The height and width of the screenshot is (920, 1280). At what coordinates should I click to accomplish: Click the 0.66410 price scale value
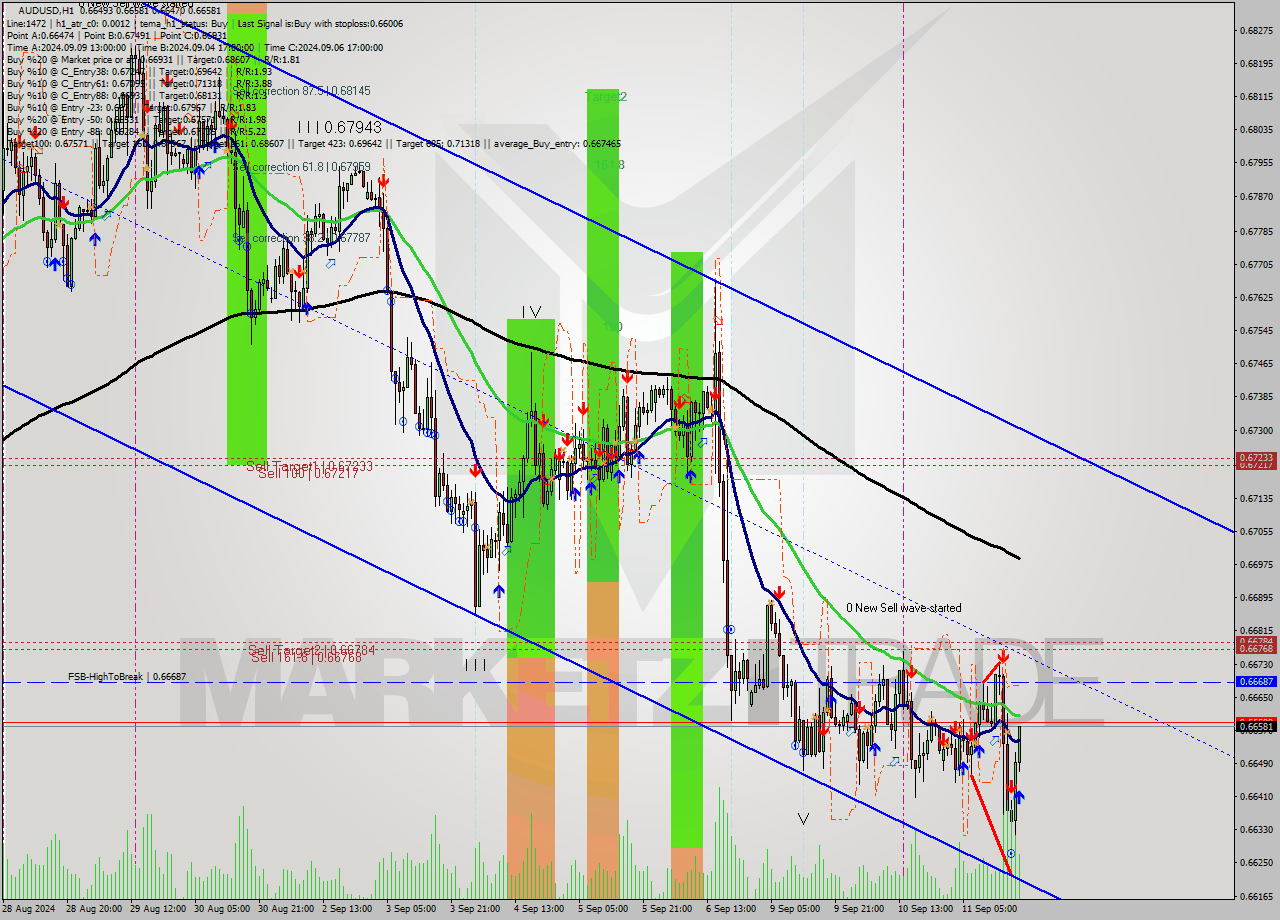[1256, 796]
